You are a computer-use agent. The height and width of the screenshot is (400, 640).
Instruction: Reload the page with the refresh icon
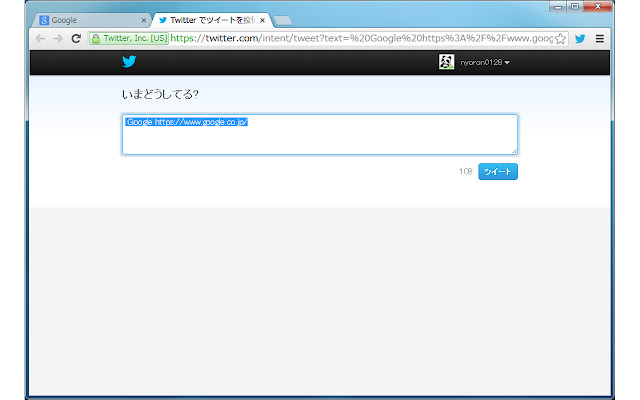tap(76, 39)
